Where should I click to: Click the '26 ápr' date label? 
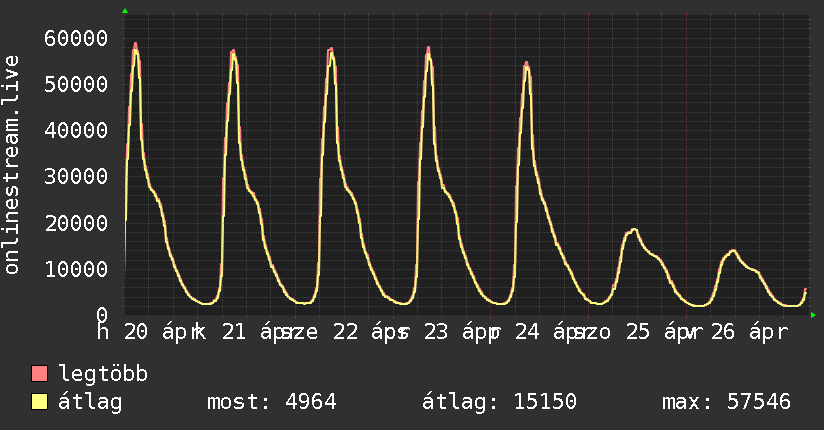[x=749, y=332]
